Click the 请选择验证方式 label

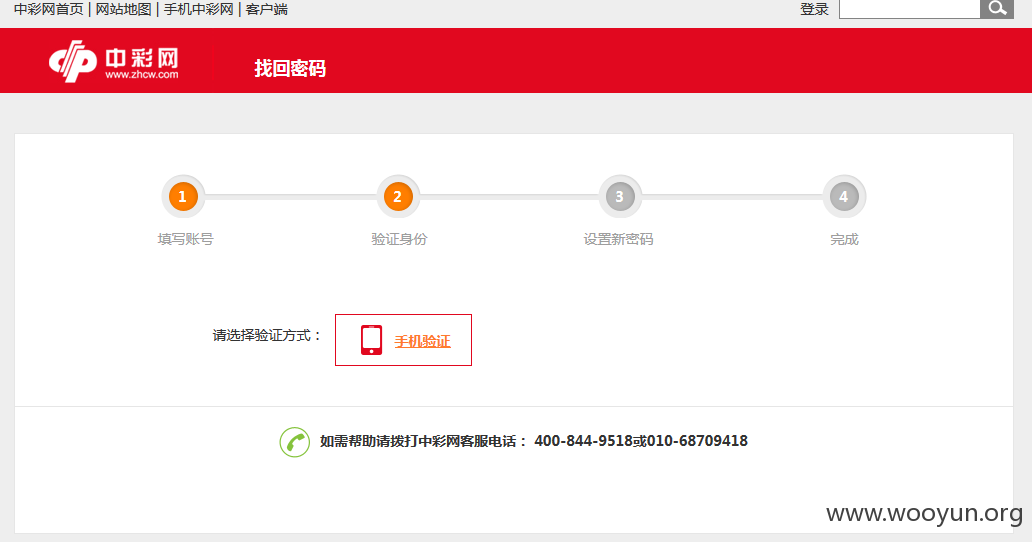pos(267,335)
